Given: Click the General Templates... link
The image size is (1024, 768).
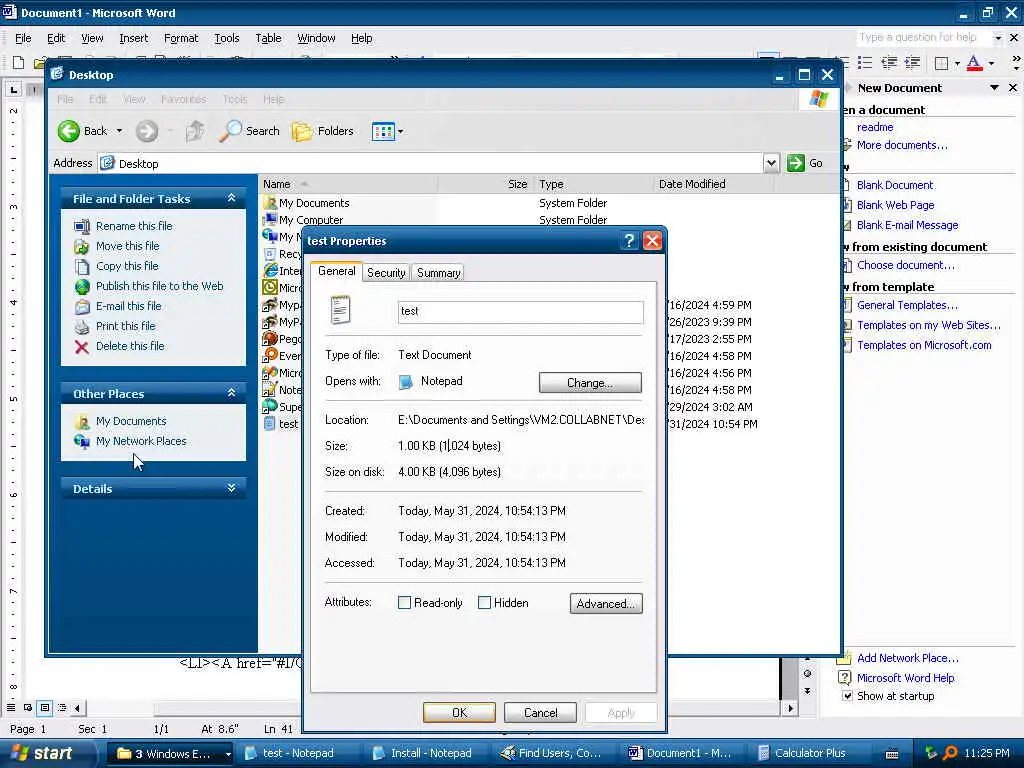Looking at the screenshot, I should [907, 305].
